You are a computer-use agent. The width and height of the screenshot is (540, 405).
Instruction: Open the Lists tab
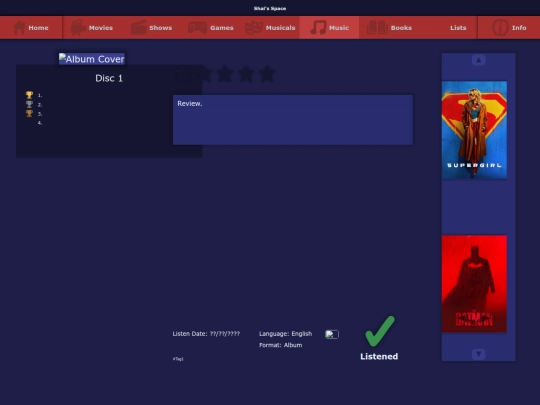tap(458, 28)
